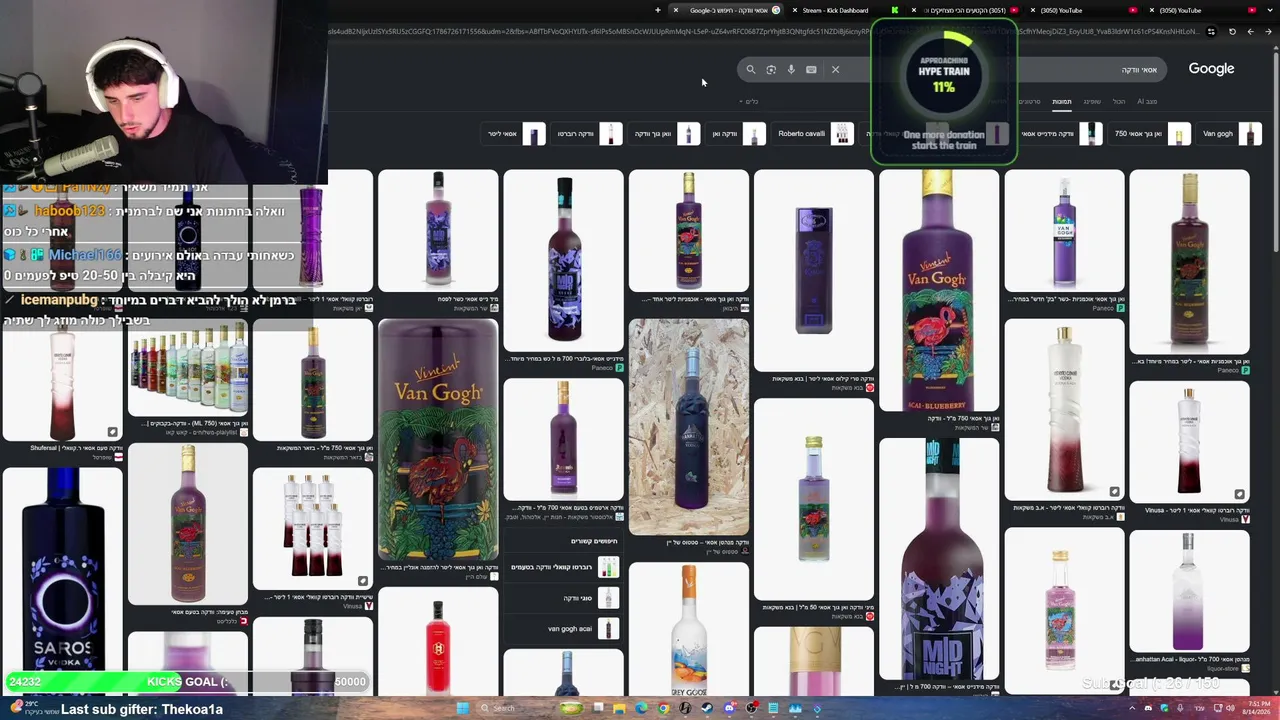Click the magnifier search icon in Google search box
This screenshot has width=1280, height=720.
750,70
